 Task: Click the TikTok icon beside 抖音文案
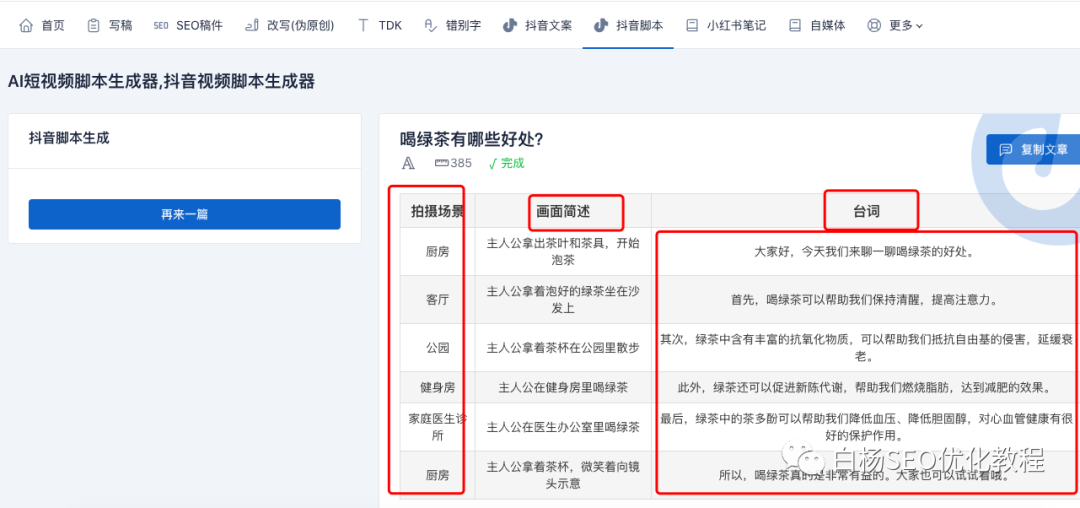point(510,26)
